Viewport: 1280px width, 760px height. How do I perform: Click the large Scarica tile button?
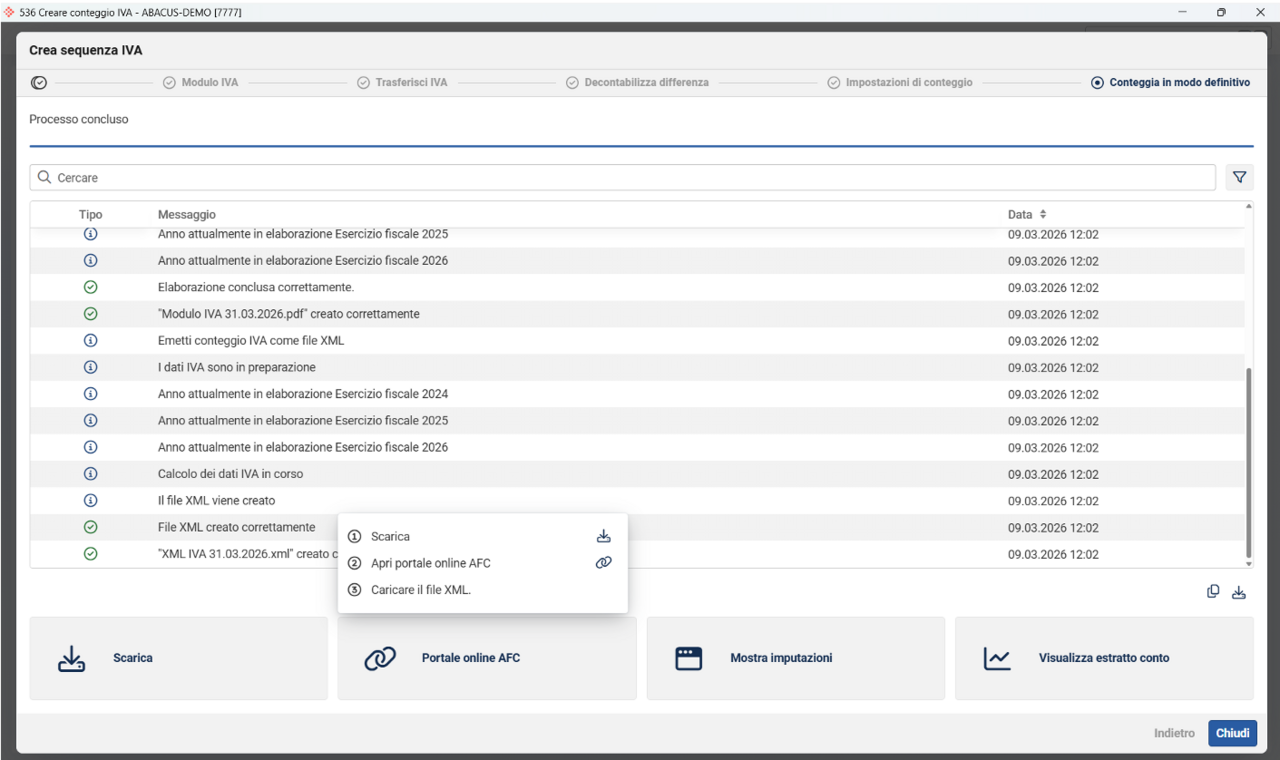(x=179, y=658)
